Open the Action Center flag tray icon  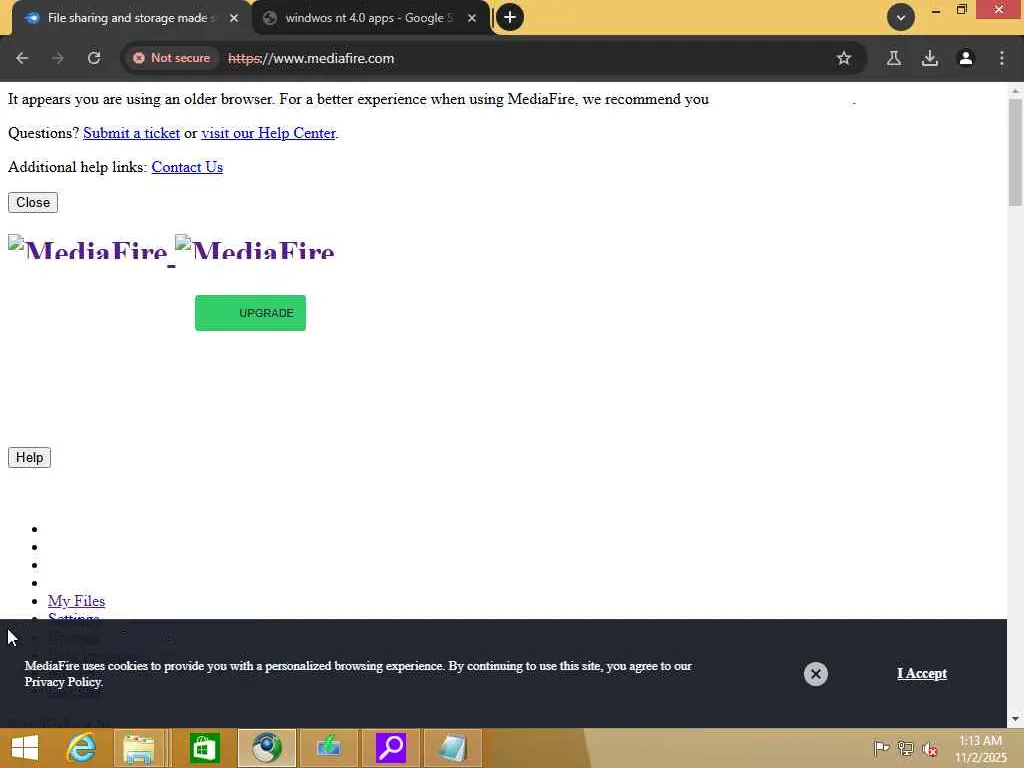click(x=881, y=748)
